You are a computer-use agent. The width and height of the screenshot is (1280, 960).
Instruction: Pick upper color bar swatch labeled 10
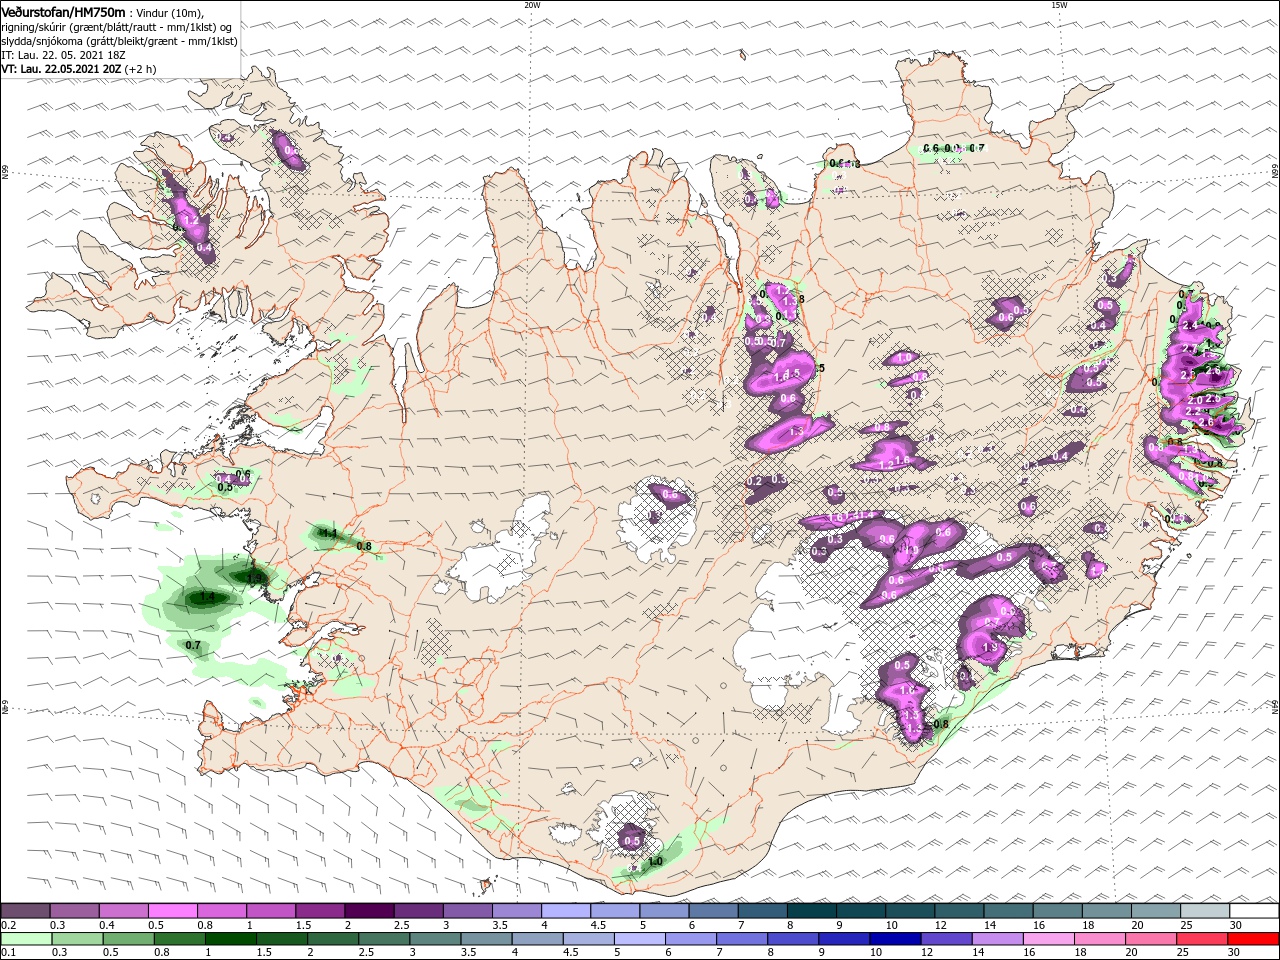pos(910,911)
